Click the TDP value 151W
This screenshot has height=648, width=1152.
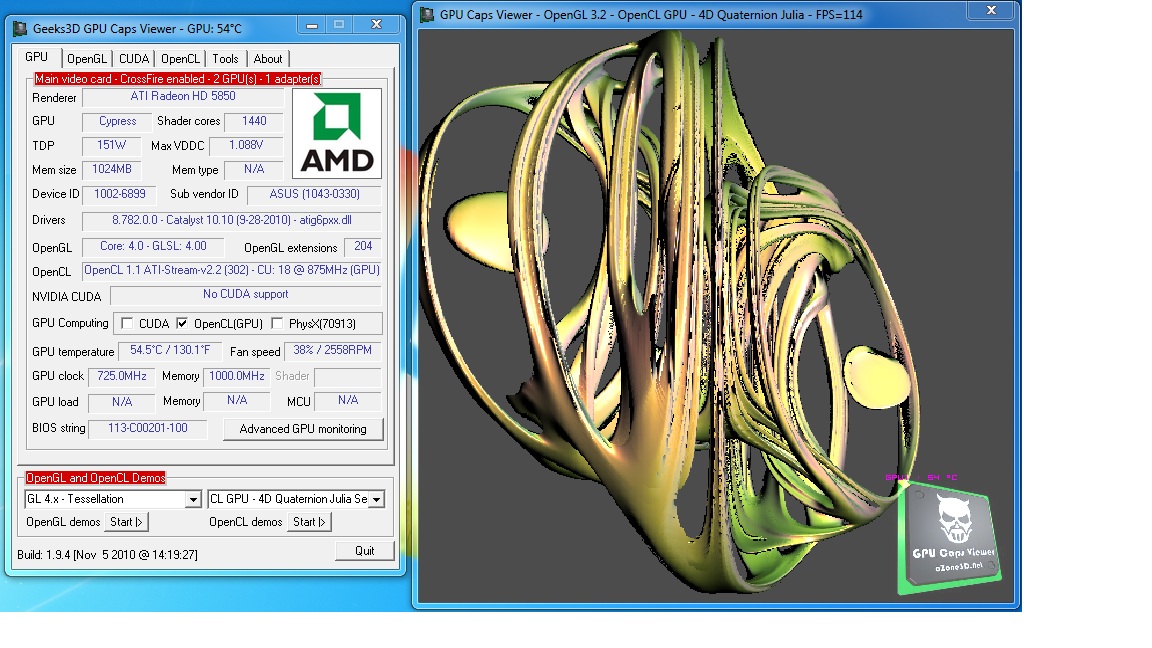click(112, 145)
